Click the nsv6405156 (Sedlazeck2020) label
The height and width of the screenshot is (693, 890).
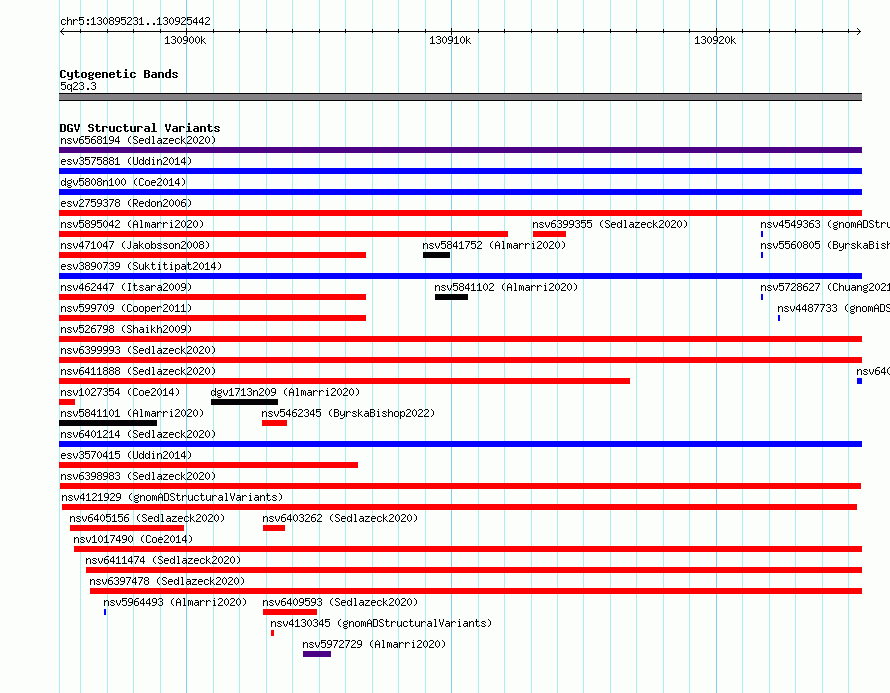coord(147,518)
